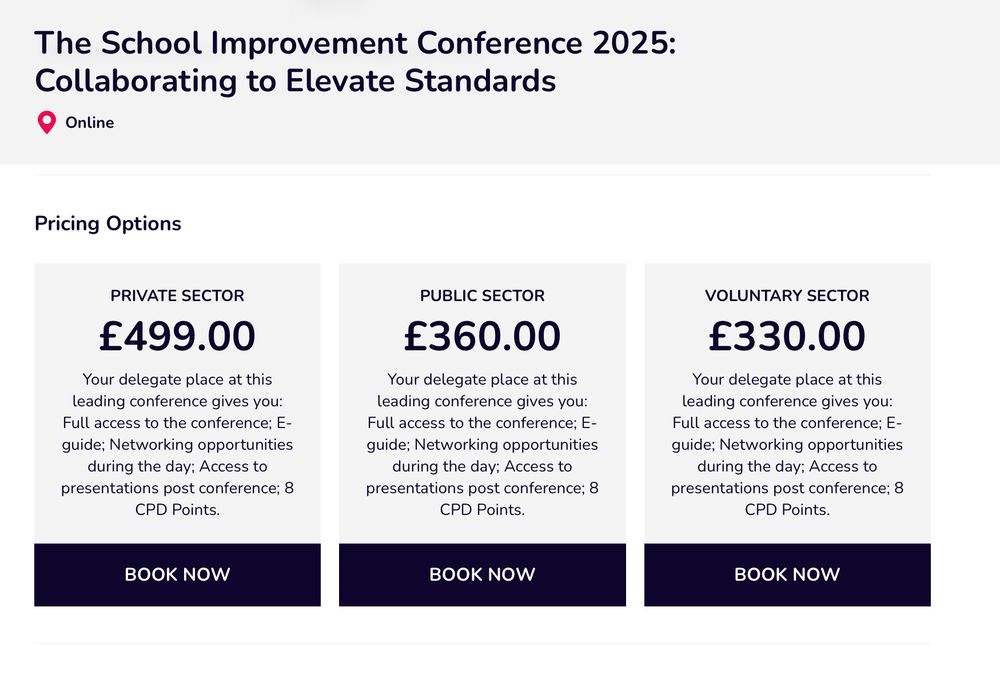Screen dimensions: 1000x684
Task: Click the Public Sector heading
Action: point(482,296)
